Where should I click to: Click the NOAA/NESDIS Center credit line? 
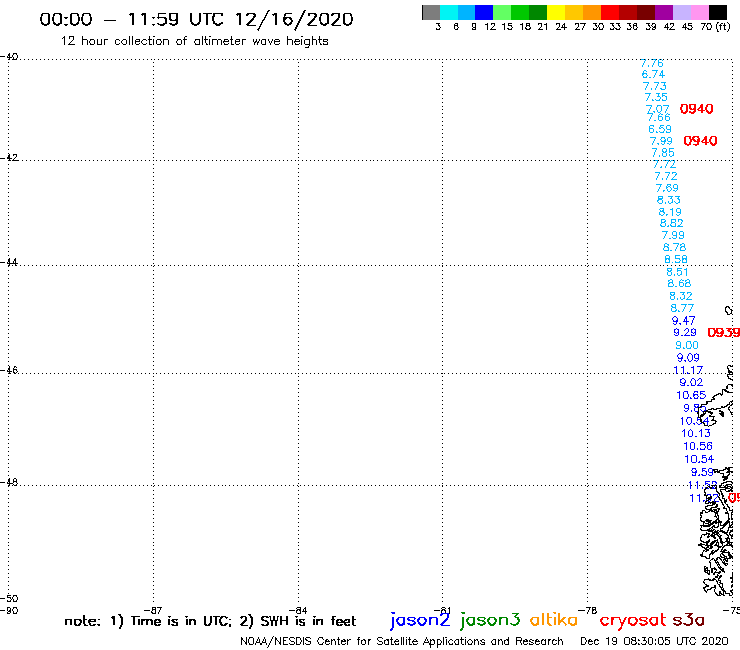pyautogui.click(x=402, y=642)
